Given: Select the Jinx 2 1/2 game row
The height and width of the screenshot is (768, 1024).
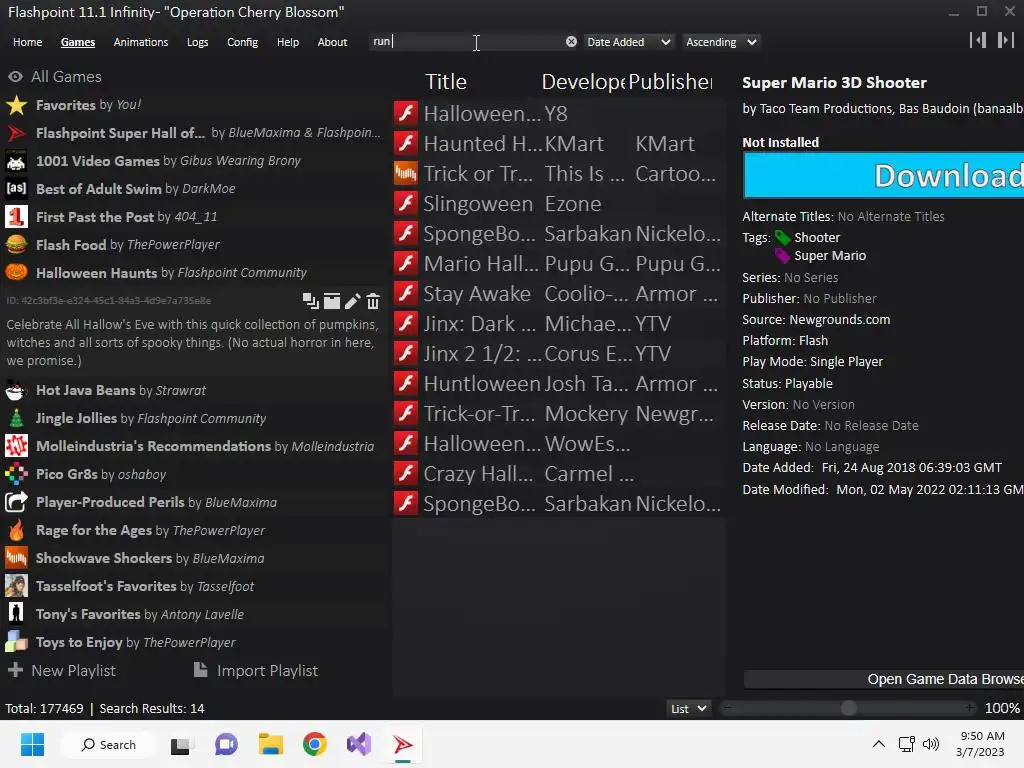Looking at the screenshot, I should tap(558, 354).
